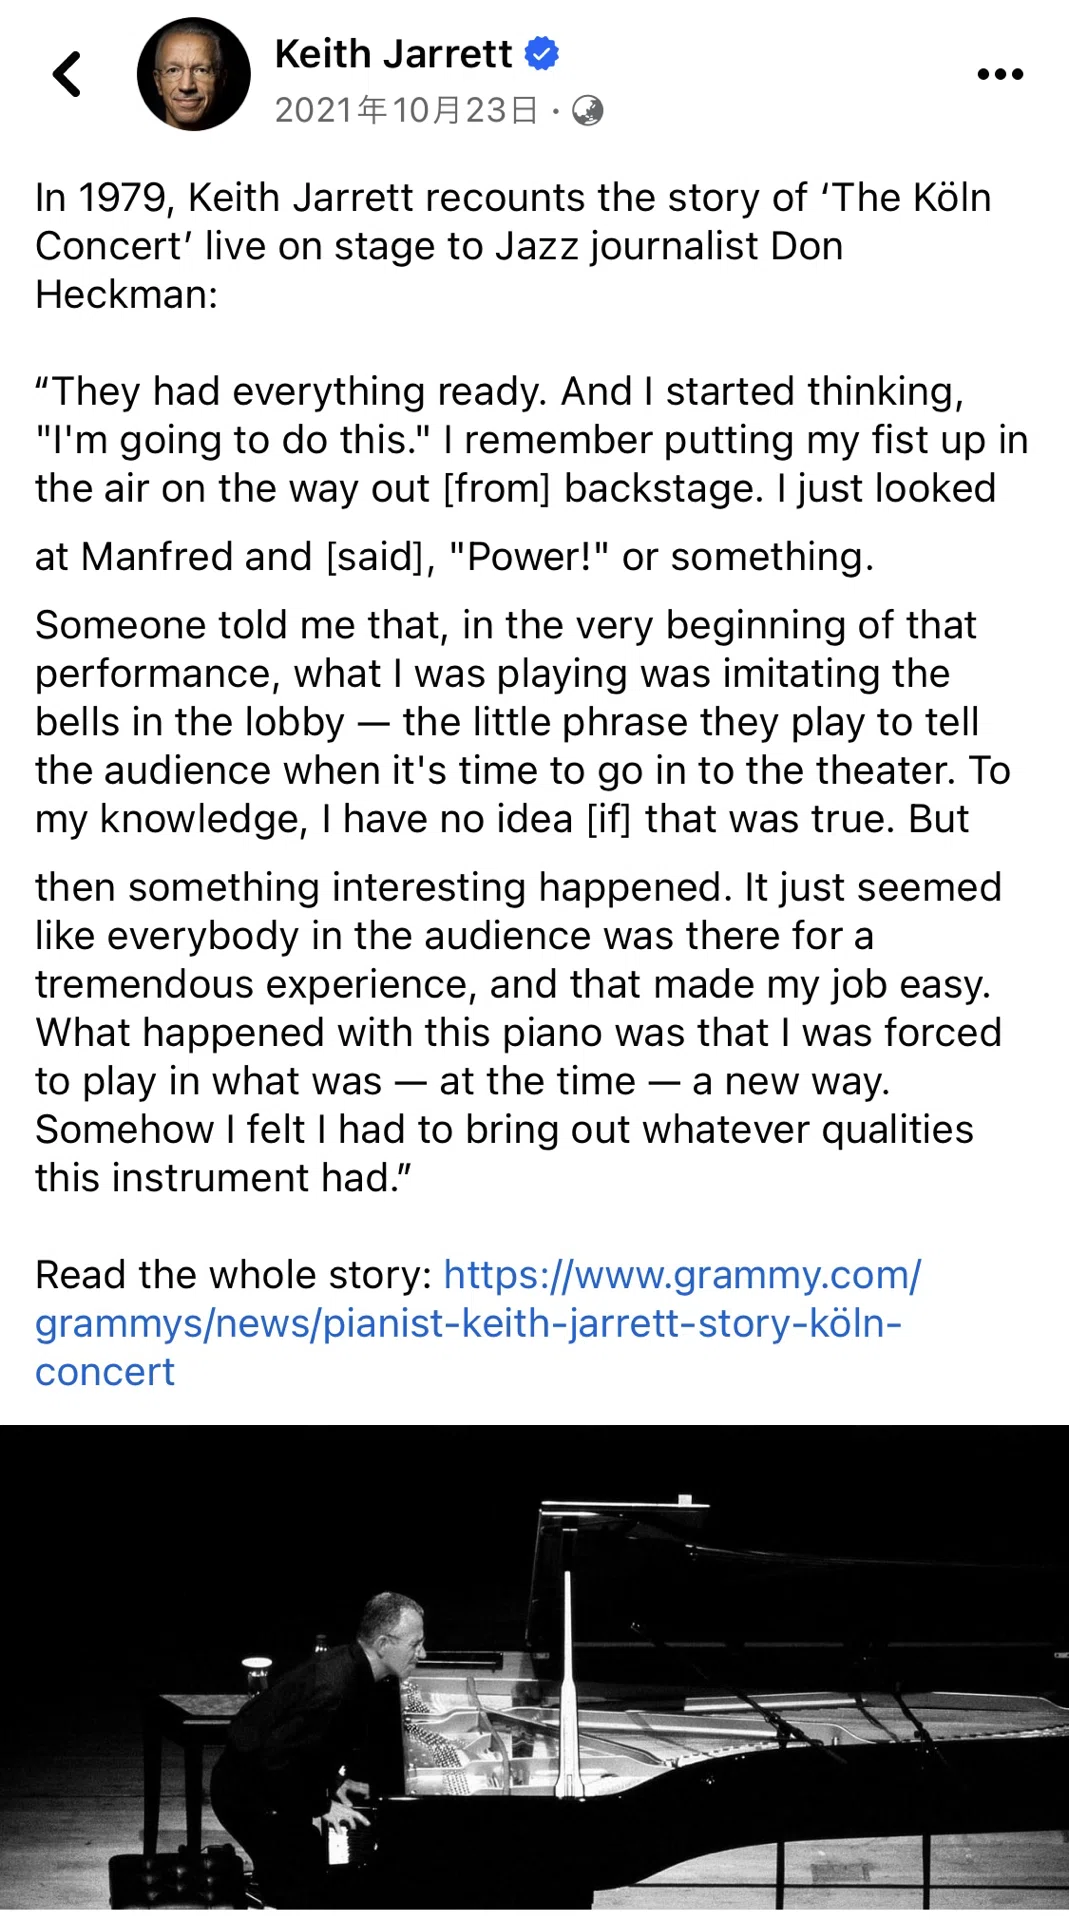Go back using the left arrow

(x=67, y=74)
